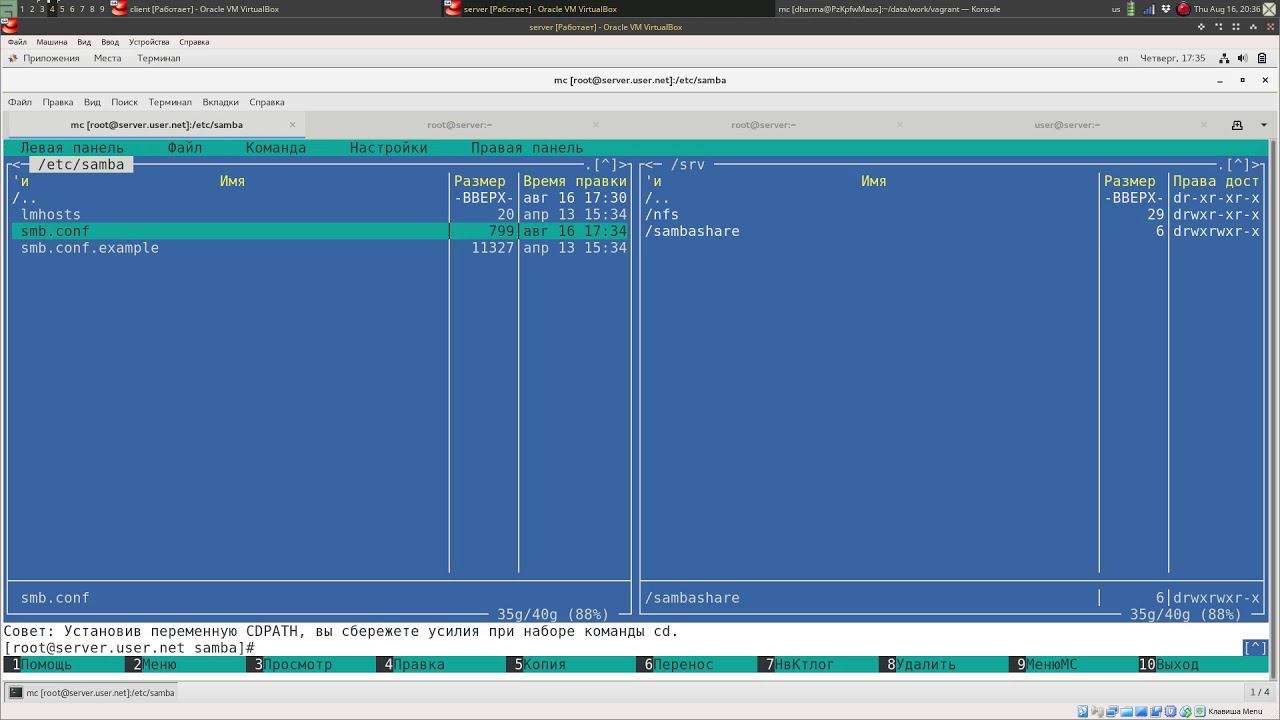Open the terminal Справка menu
Screen dimensions: 1280x720
[x=267, y=102]
